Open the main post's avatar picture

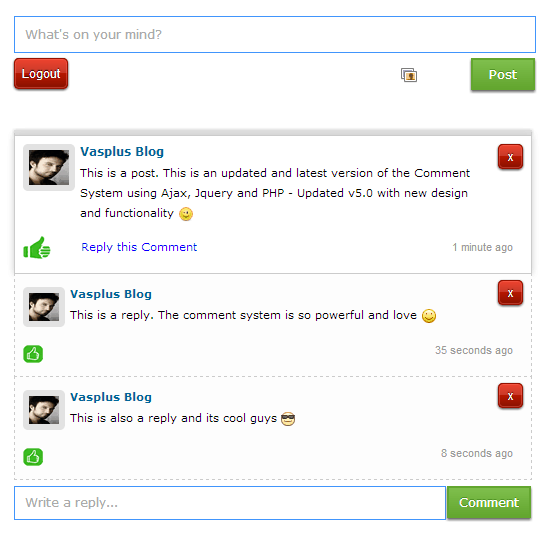click(49, 167)
